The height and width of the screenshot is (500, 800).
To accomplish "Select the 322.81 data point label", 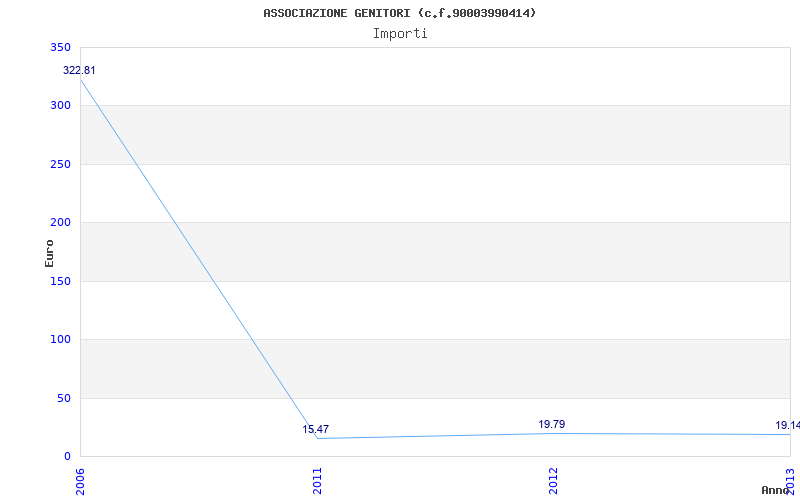I will [x=79, y=70].
